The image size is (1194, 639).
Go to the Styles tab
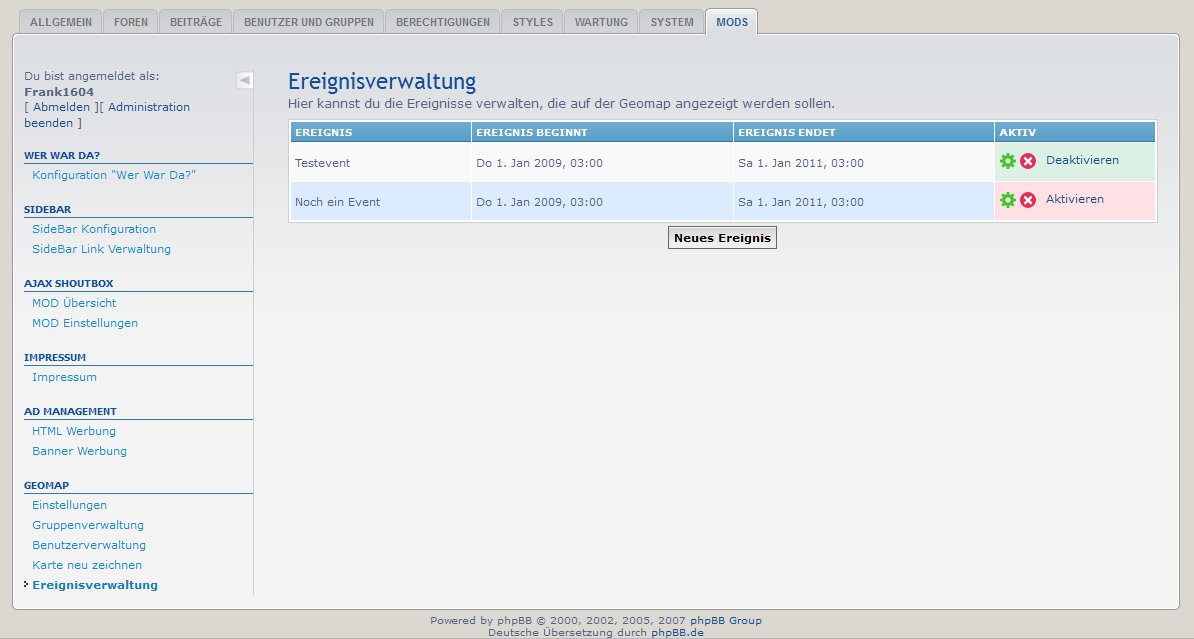(532, 22)
